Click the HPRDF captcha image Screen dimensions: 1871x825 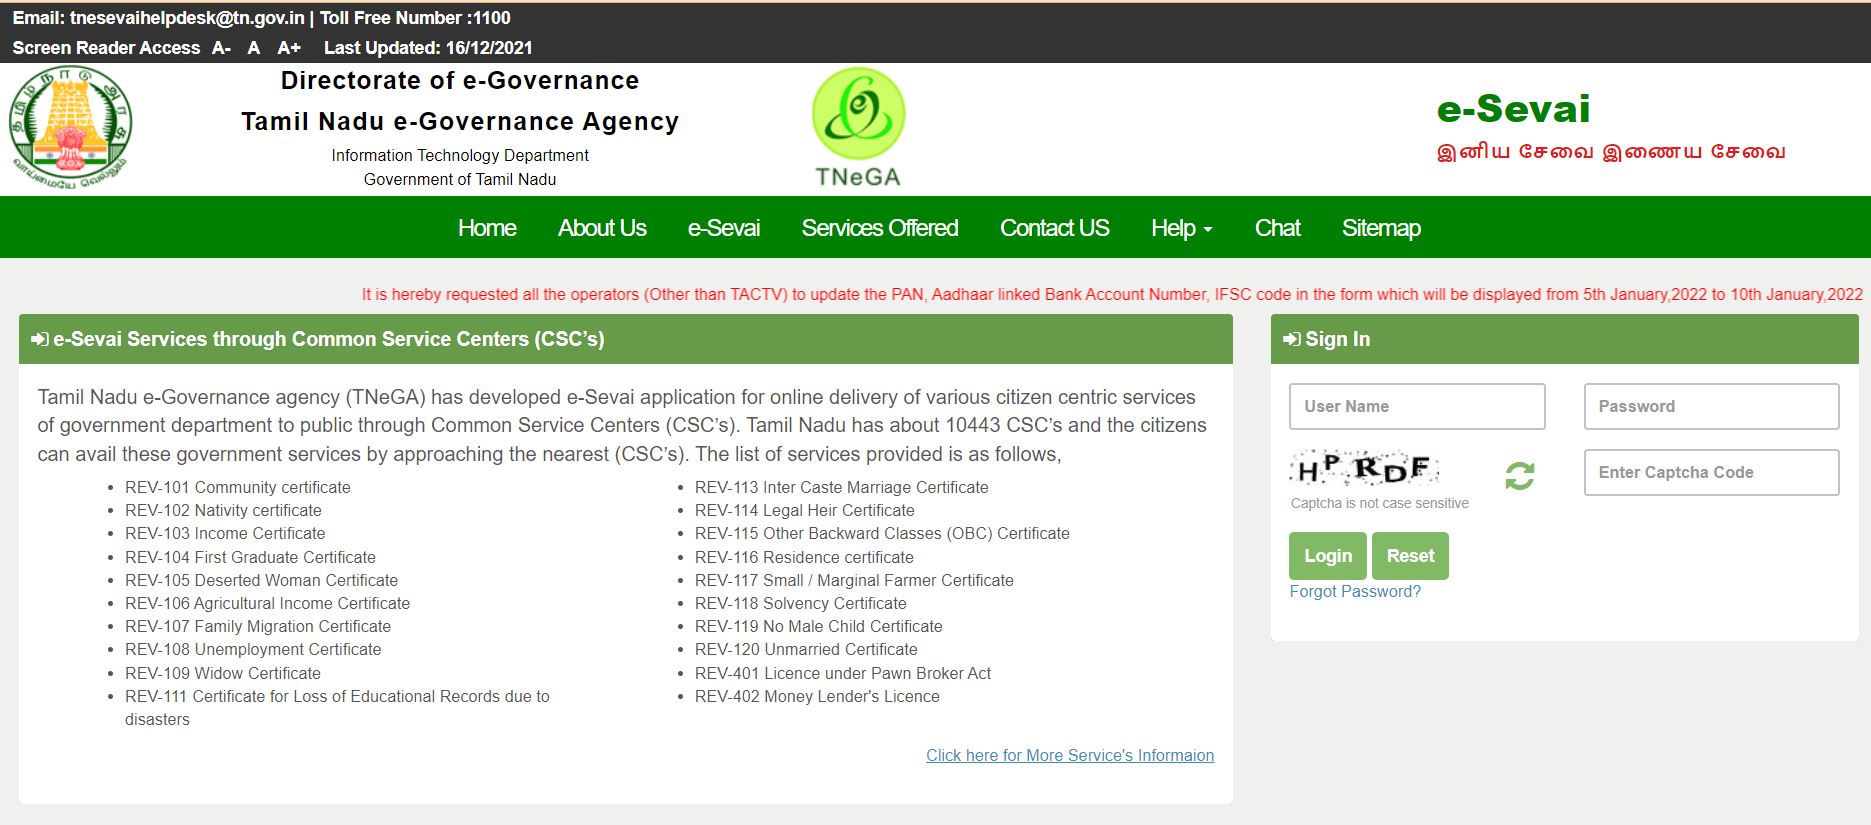pos(1365,469)
